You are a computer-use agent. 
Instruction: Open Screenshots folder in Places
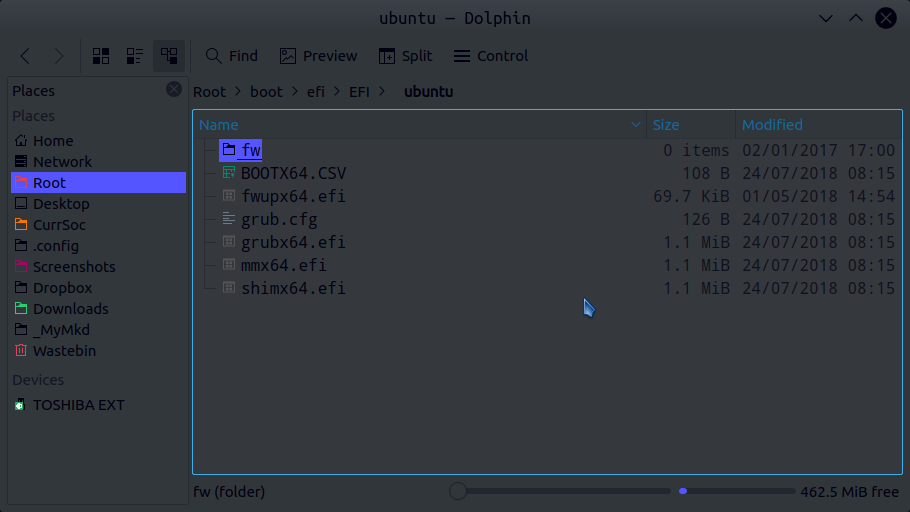pos(98,267)
